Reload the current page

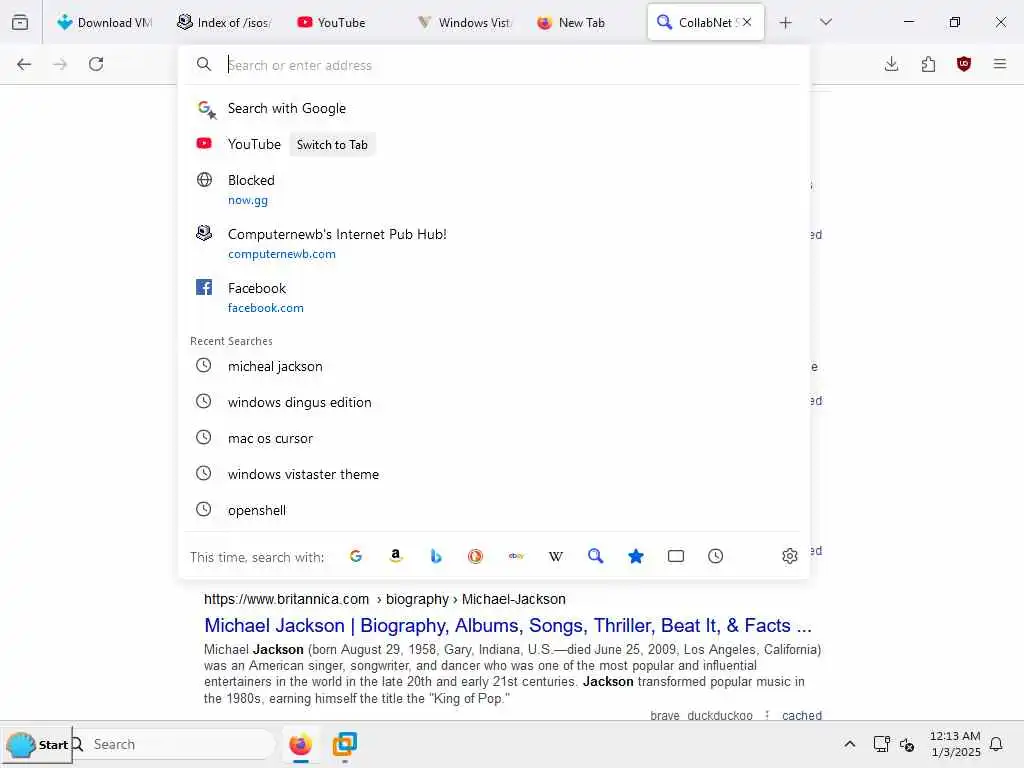(x=96, y=64)
